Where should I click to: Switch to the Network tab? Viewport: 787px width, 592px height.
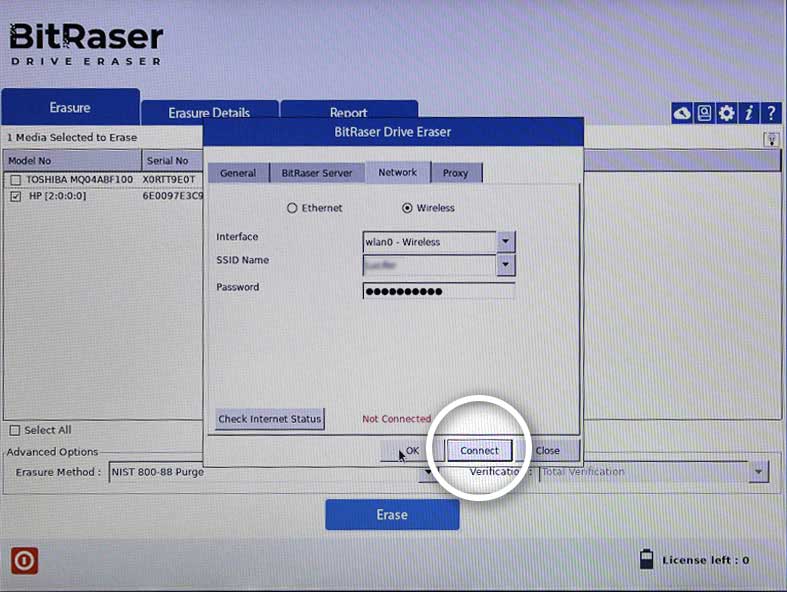pyautogui.click(x=398, y=172)
